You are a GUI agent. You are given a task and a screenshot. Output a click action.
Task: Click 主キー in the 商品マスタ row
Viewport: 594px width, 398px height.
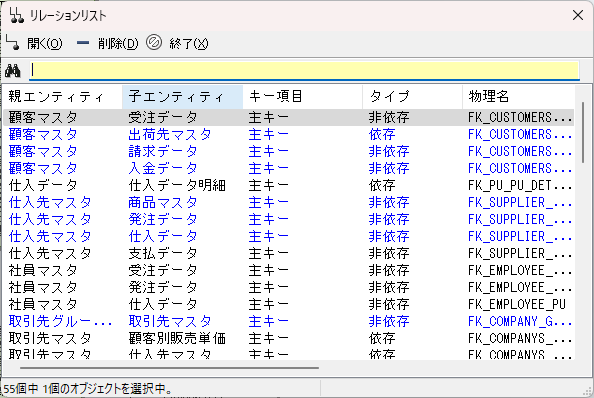pyautogui.click(x=269, y=202)
